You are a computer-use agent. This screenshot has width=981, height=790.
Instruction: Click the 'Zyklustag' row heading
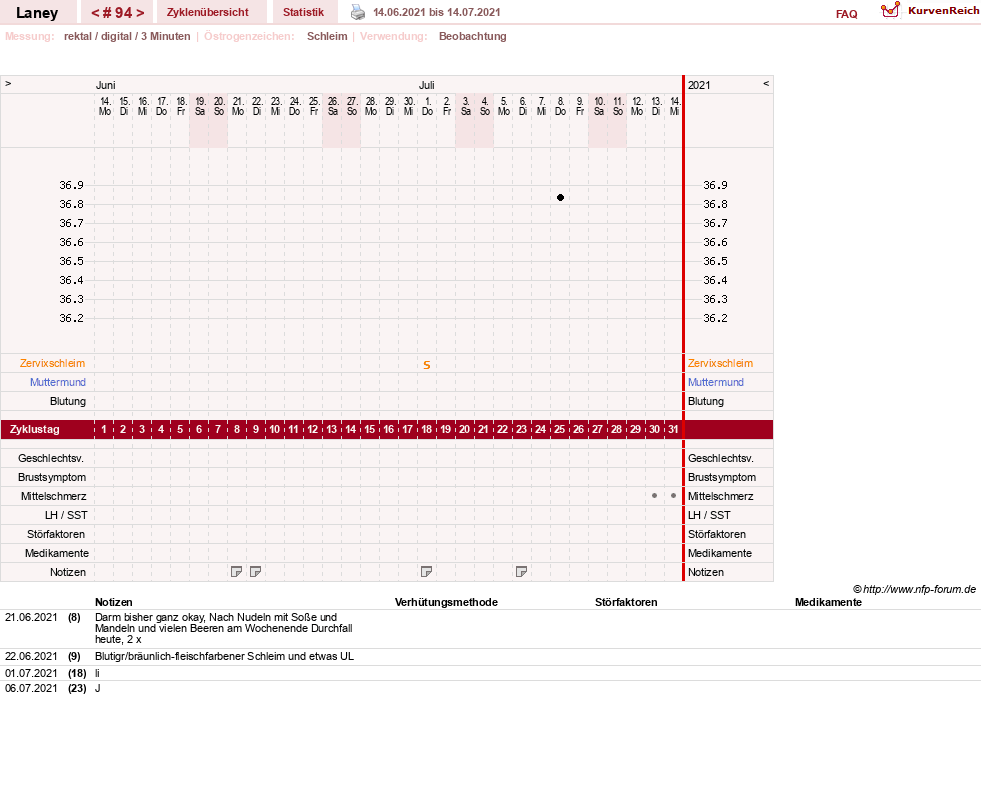34,430
